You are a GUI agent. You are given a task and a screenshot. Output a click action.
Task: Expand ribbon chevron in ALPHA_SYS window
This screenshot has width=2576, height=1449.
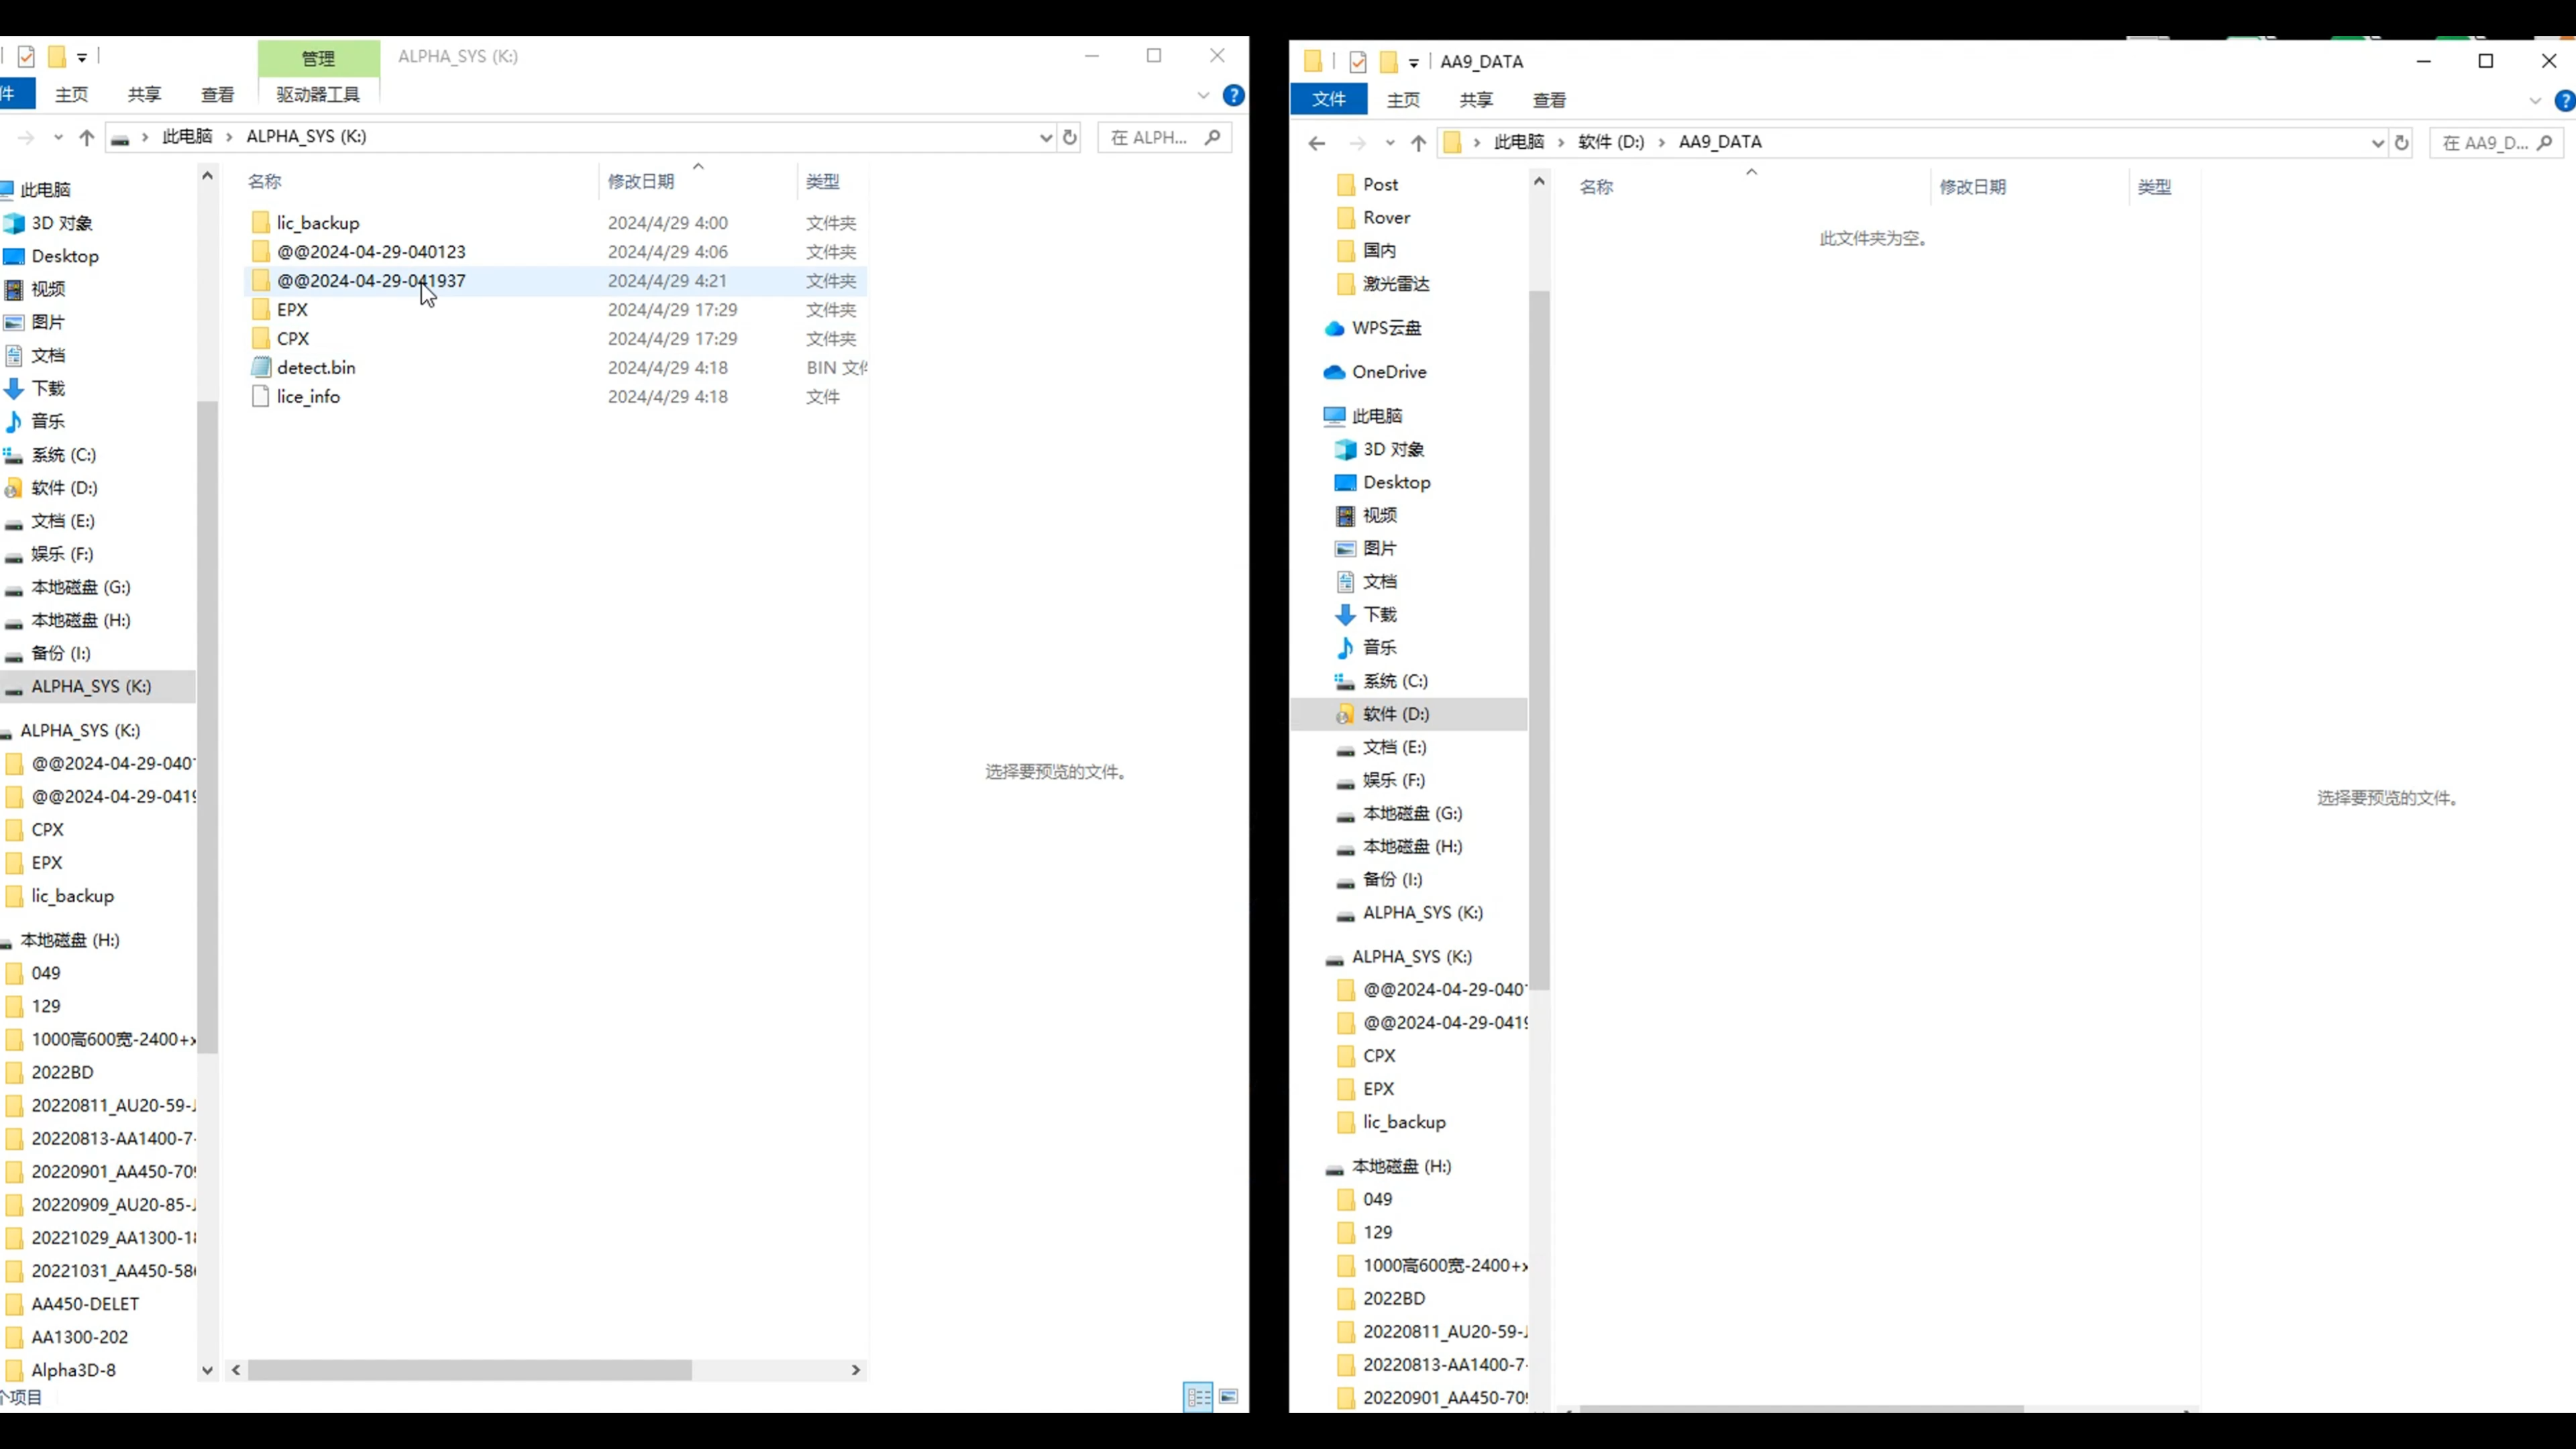click(x=1203, y=95)
